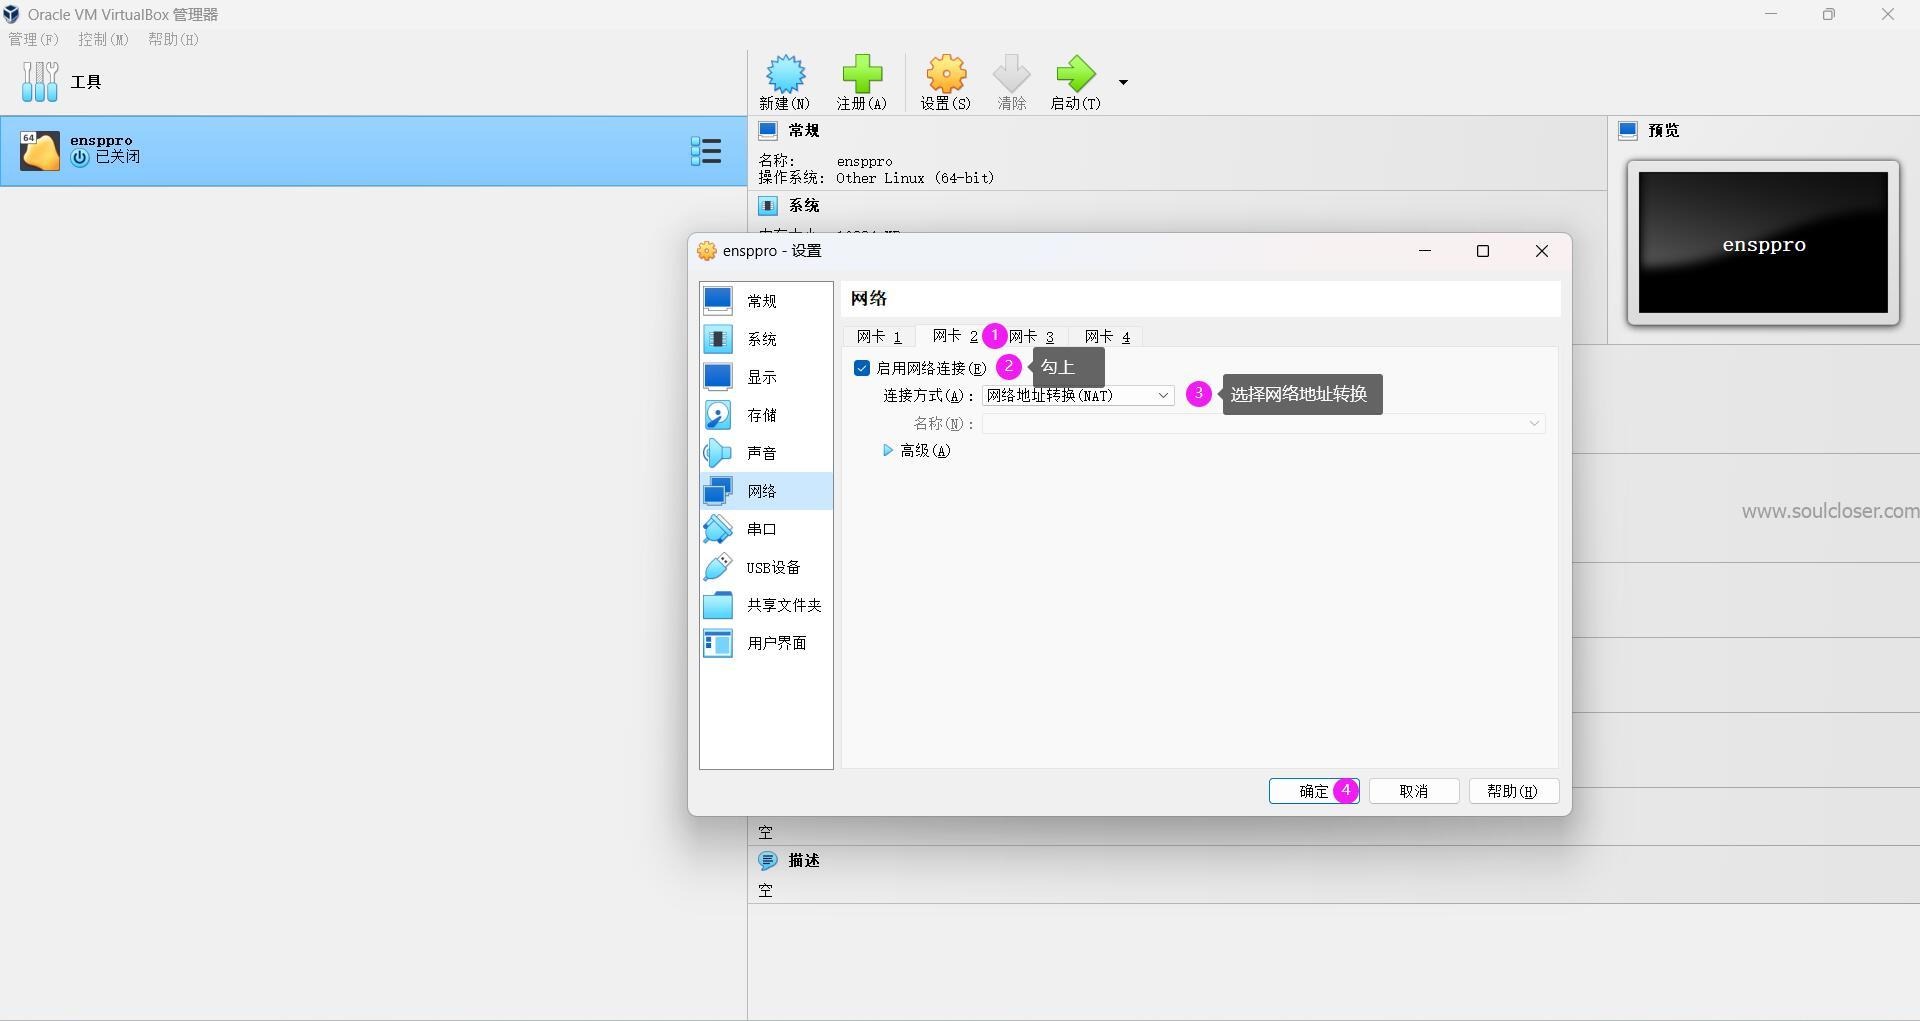Switch to 网卡 3 tab

coord(1031,337)
